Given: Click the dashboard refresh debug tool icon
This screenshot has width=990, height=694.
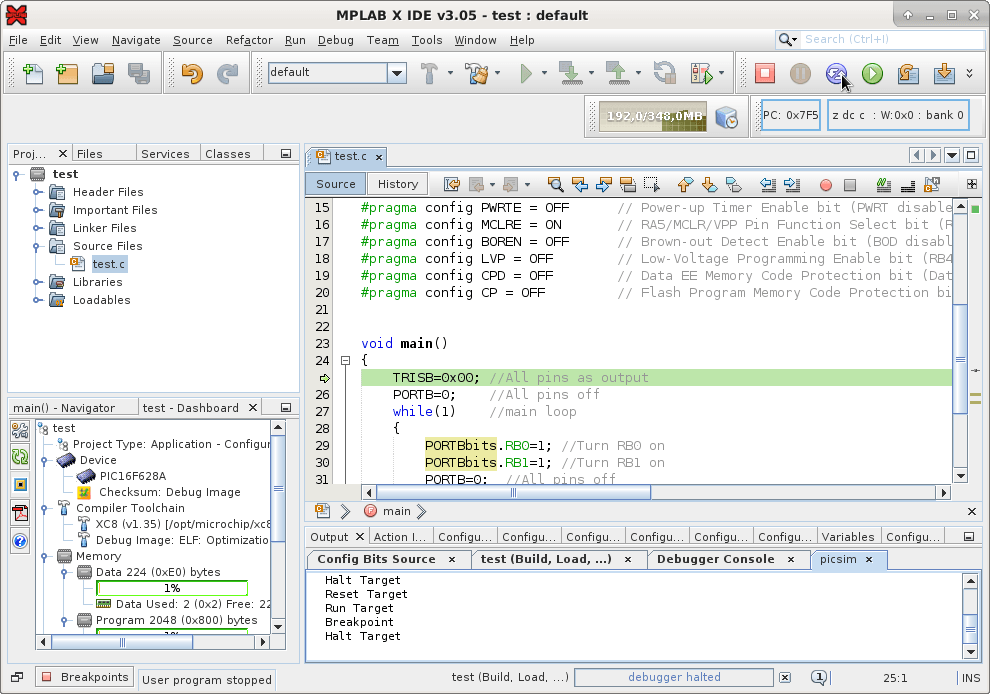Looking at the screenshot, I should pyautogui.click(x=20, y=457).
